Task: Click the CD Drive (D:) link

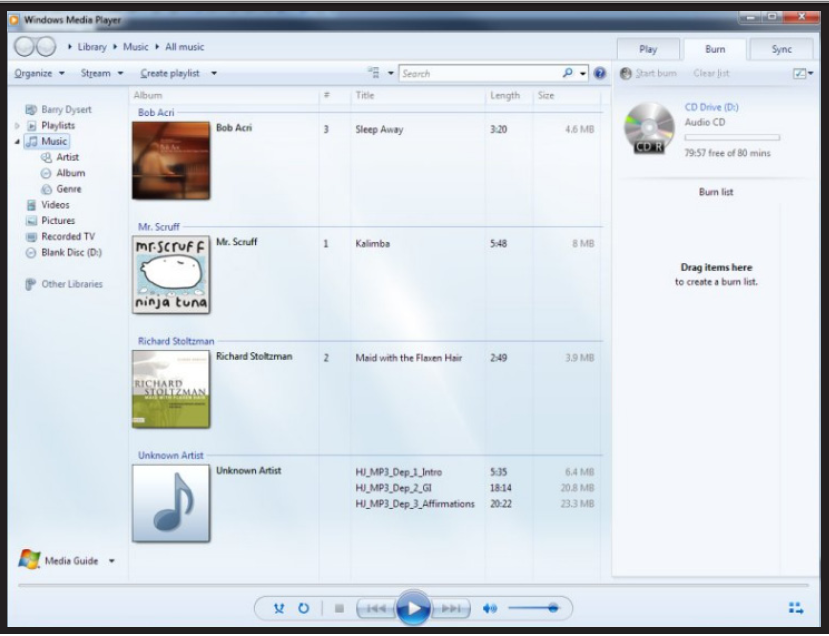Action: point(712,107)
